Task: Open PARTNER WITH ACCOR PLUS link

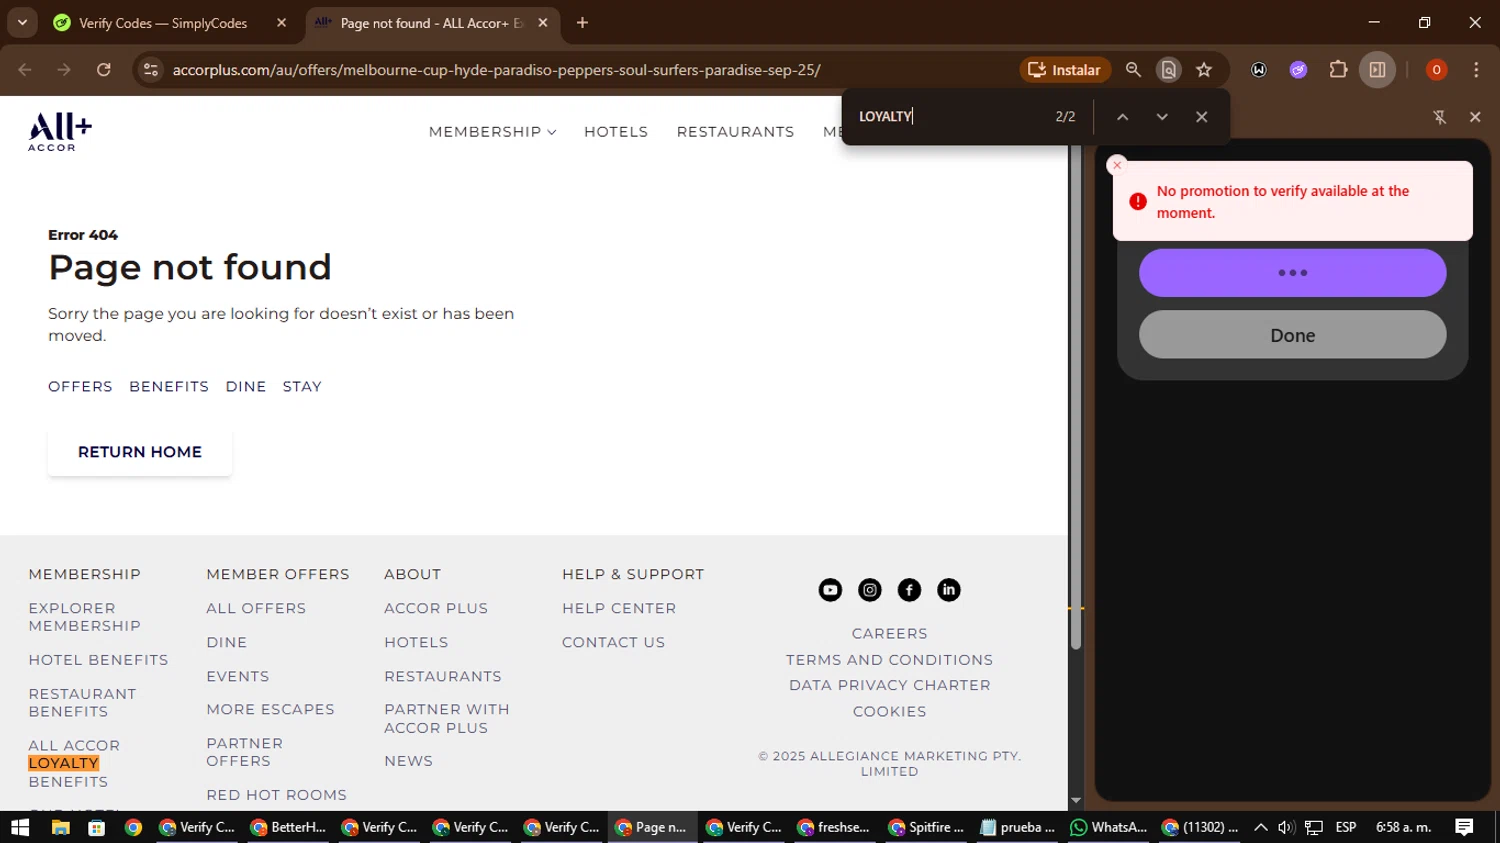Action: pyautogui.click(x=447, y=718)
